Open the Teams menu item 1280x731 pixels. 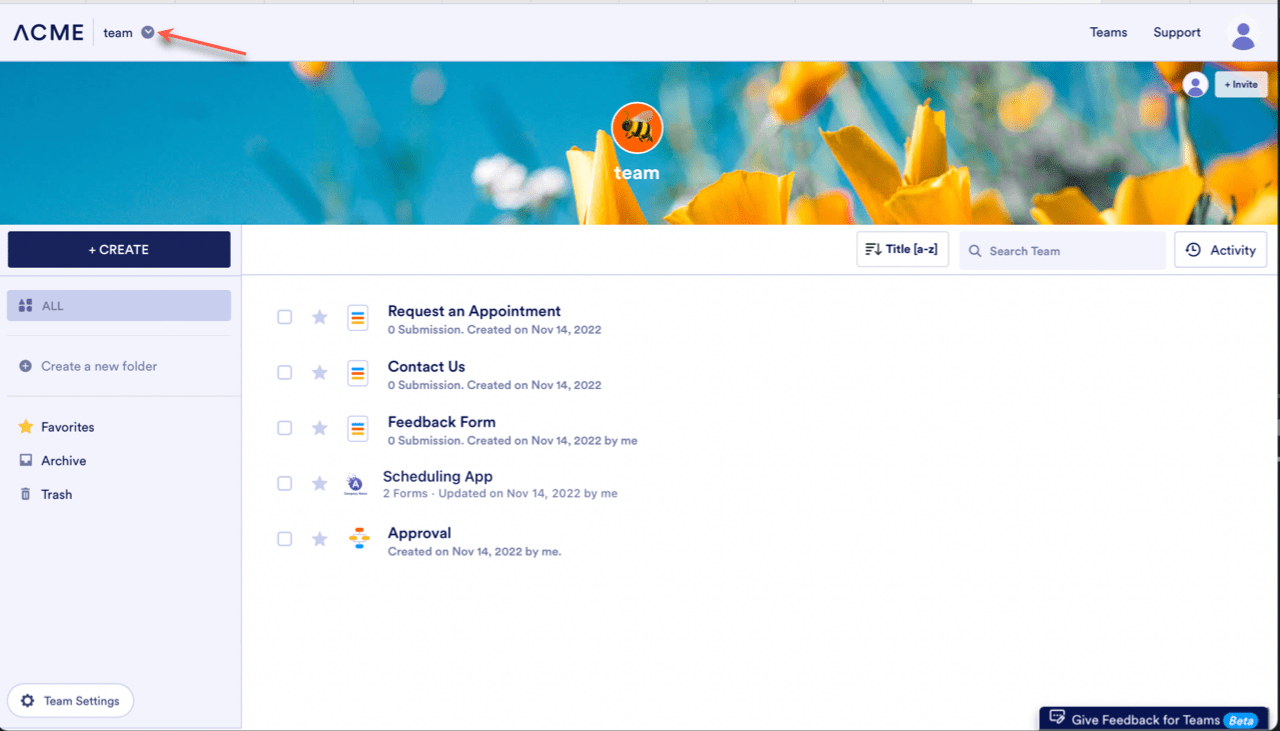click(1108, 32)
